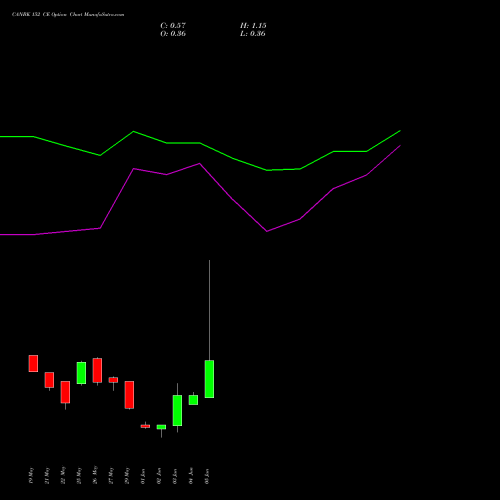Select the '03 Jun' date label
The height and width of the screenshot is (500, 500).
(175, 476)
